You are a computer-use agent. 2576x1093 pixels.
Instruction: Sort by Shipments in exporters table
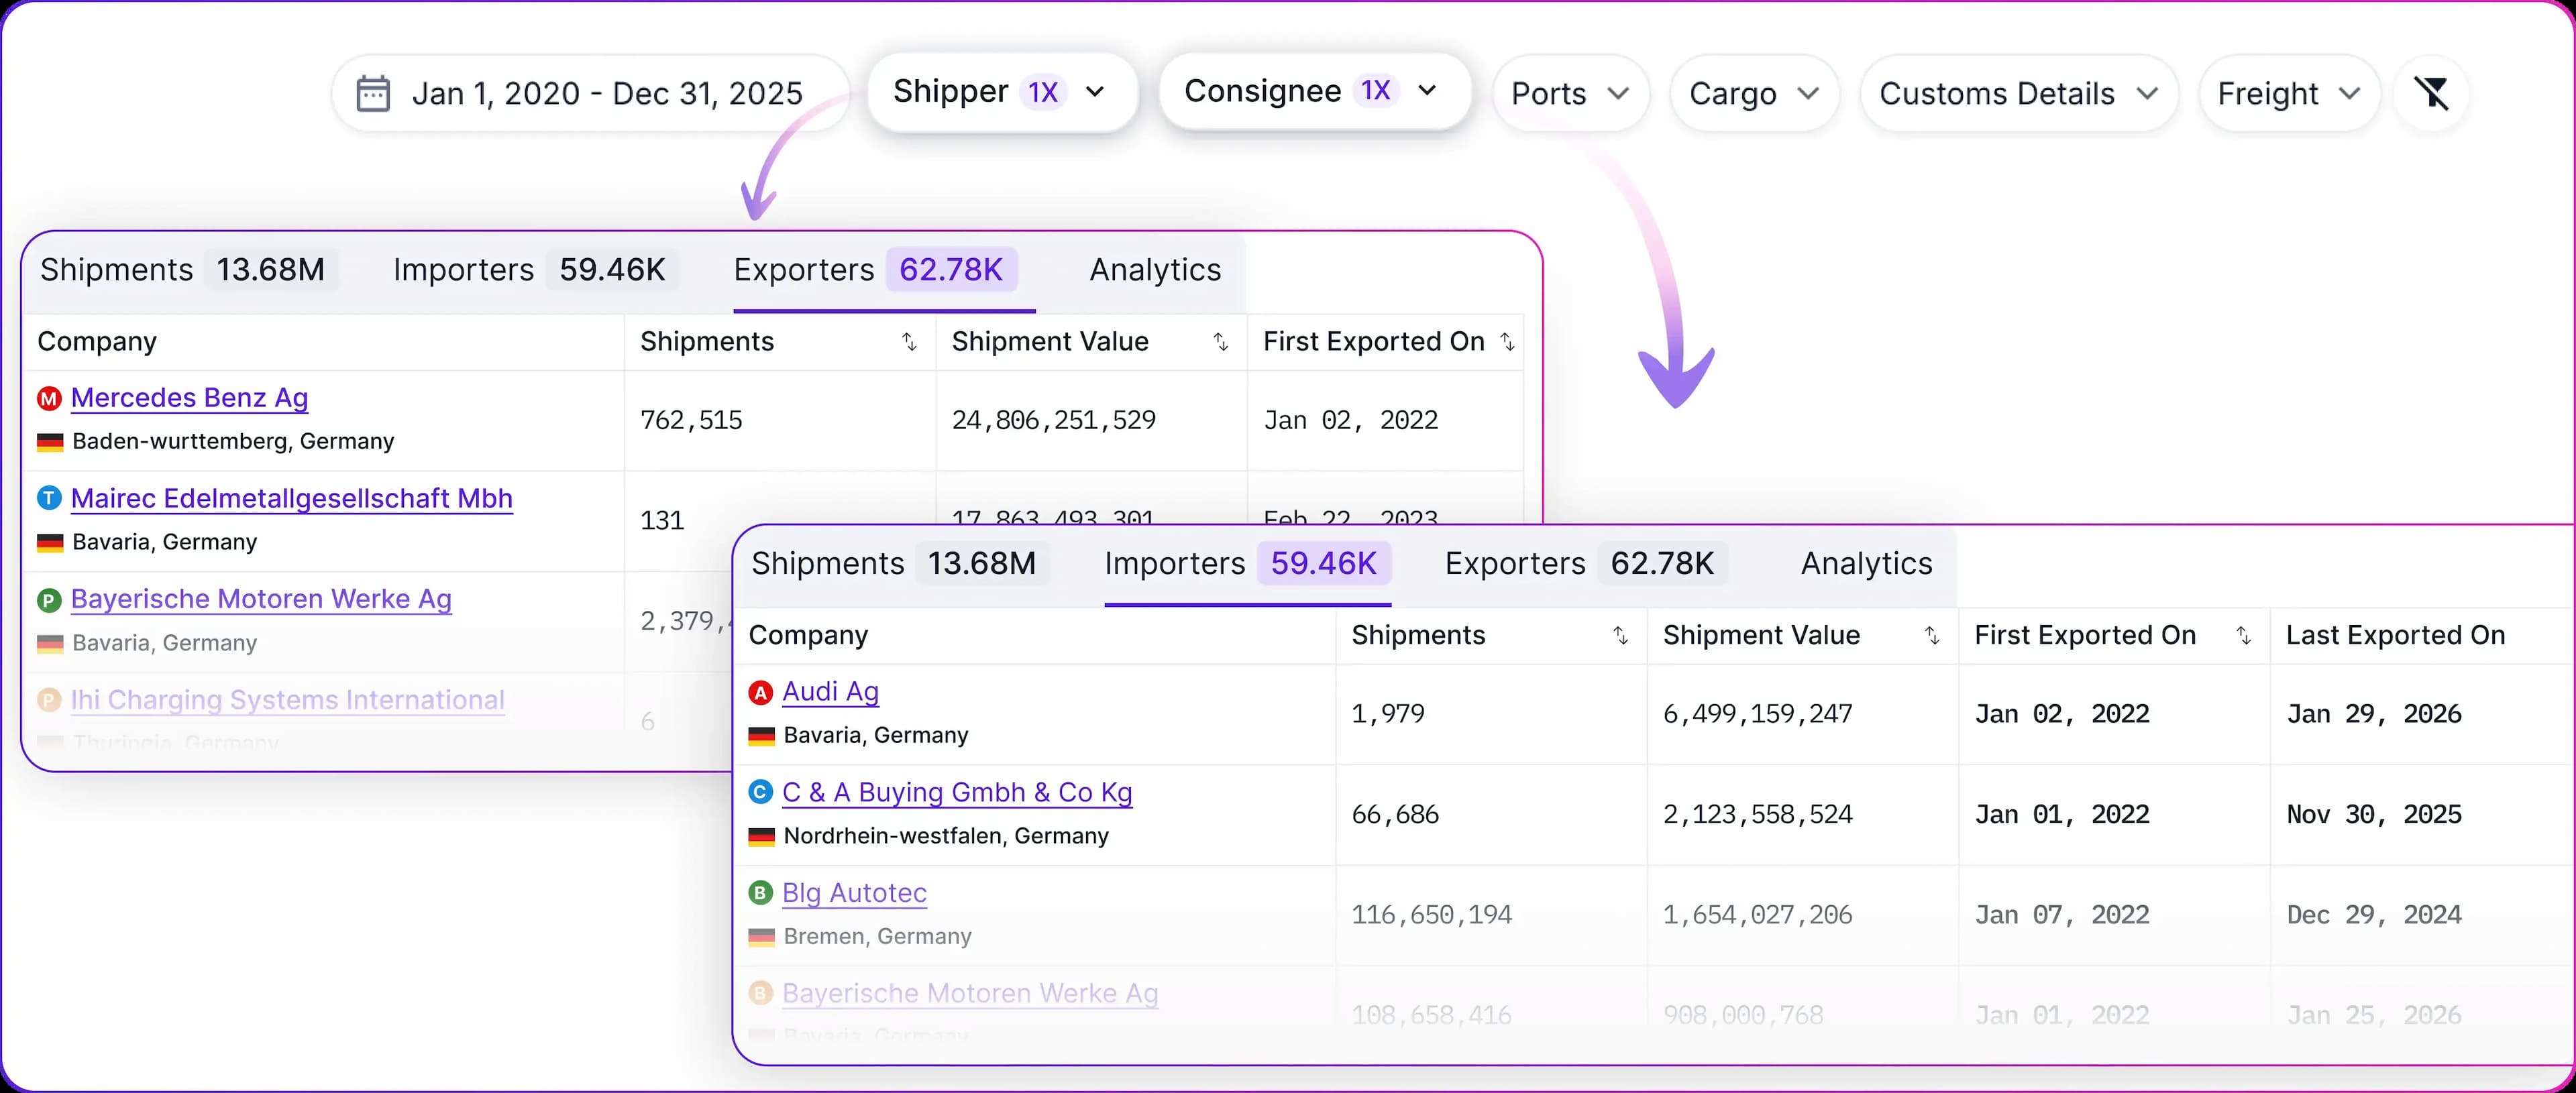pos(909,342)
